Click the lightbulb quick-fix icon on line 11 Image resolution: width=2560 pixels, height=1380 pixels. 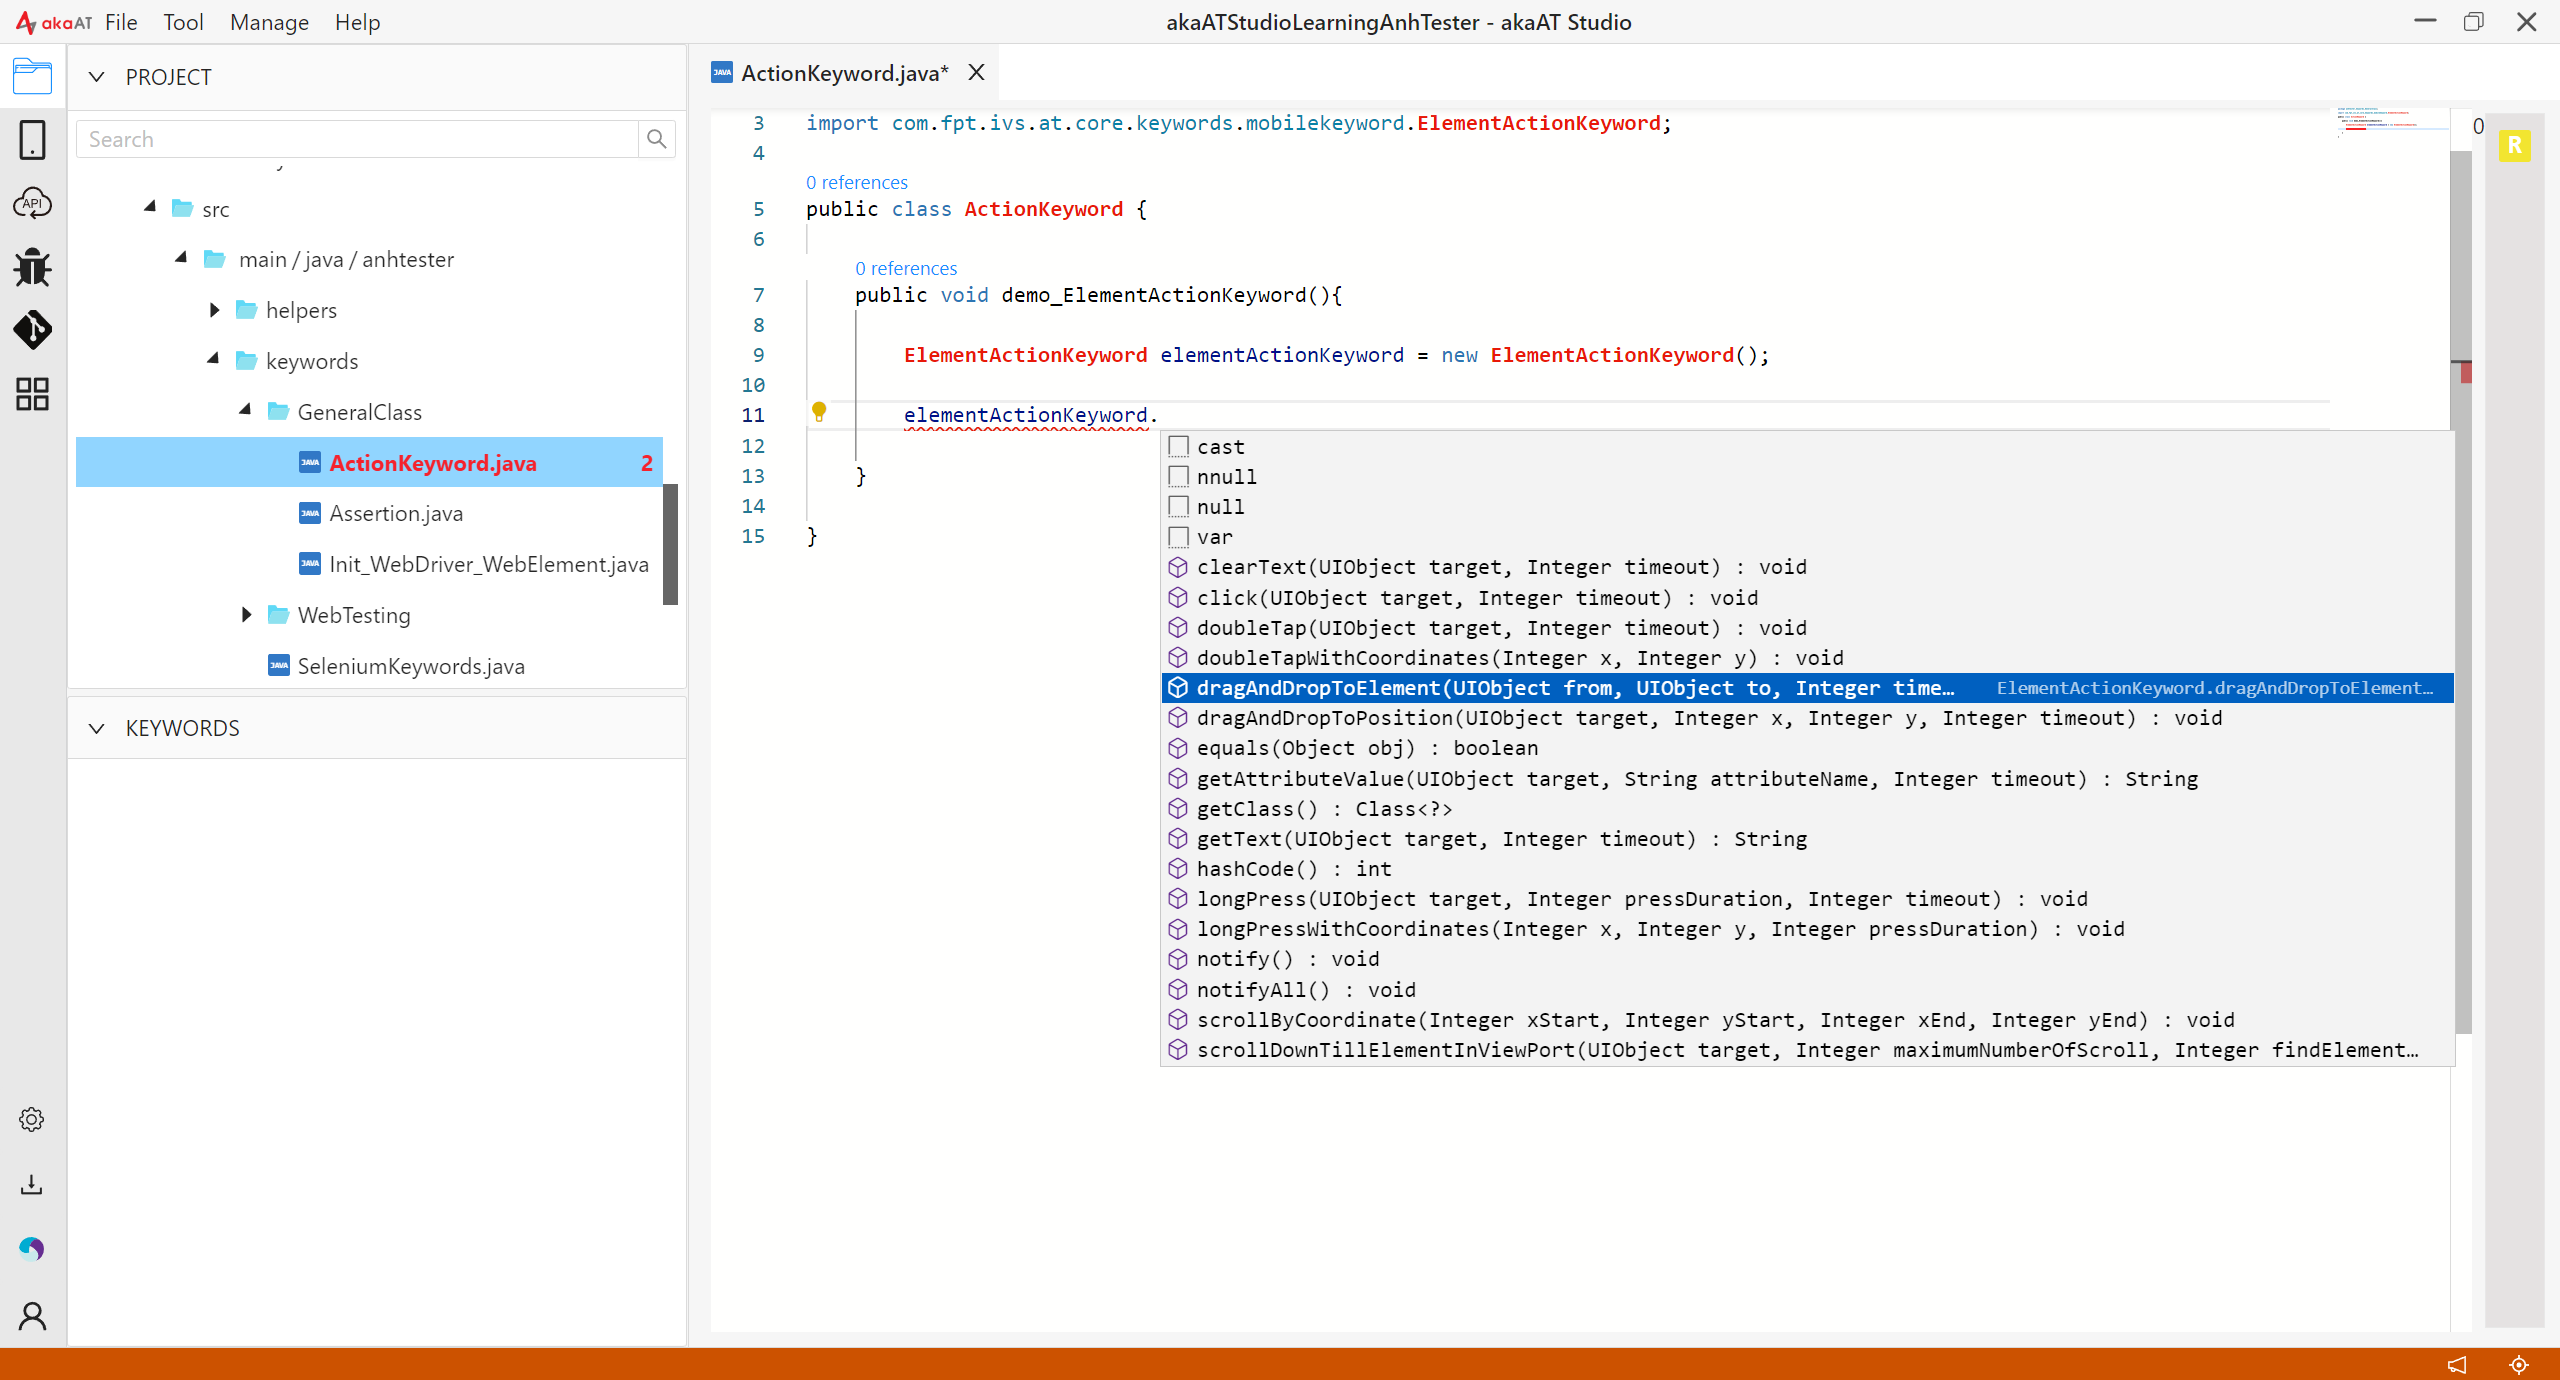[819, 411]
